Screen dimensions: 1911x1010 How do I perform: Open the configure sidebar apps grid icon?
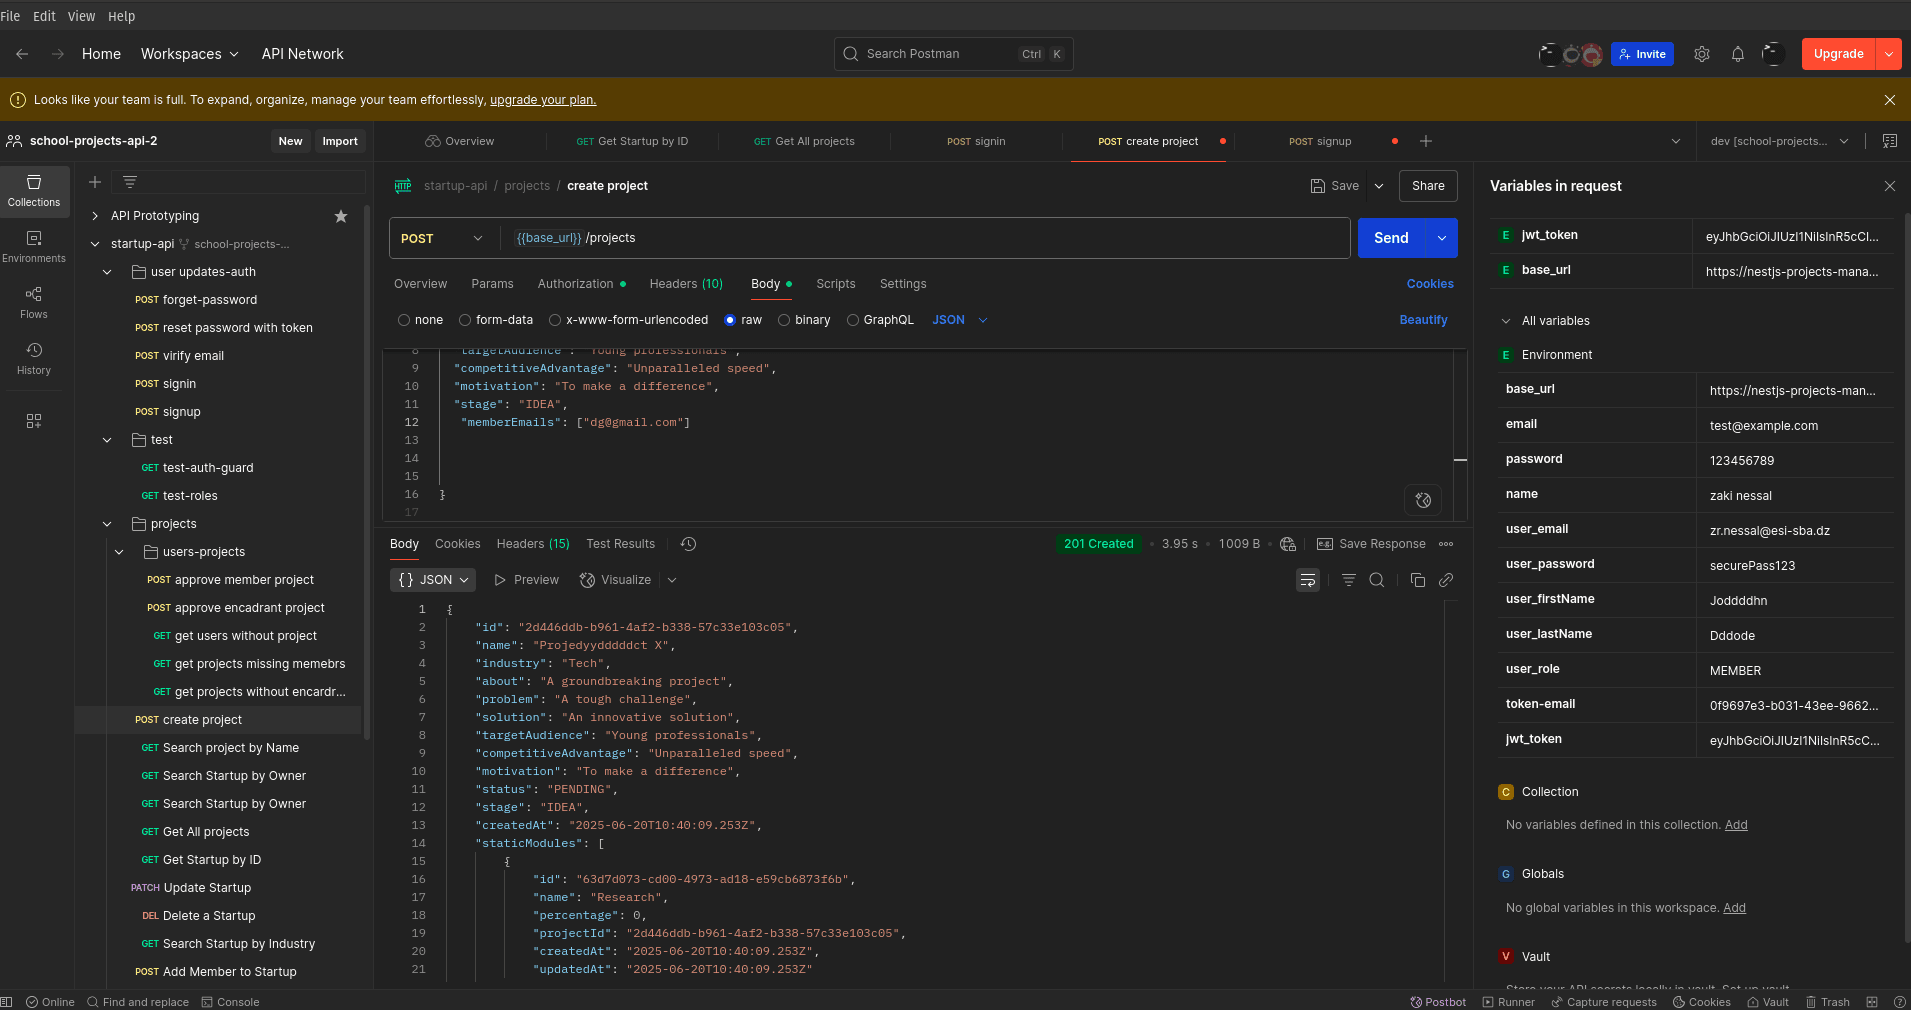point(34,421)
